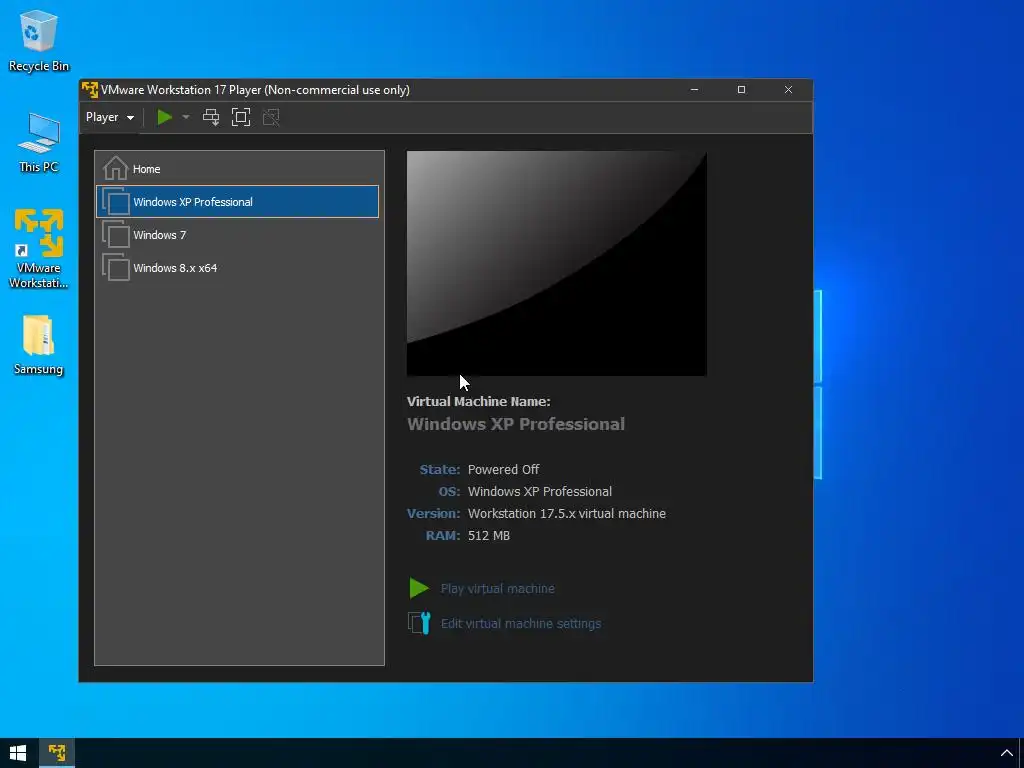Click VMware Player taskbar icon
Viewport: 1024px width, 768px height.
[57, 753]
